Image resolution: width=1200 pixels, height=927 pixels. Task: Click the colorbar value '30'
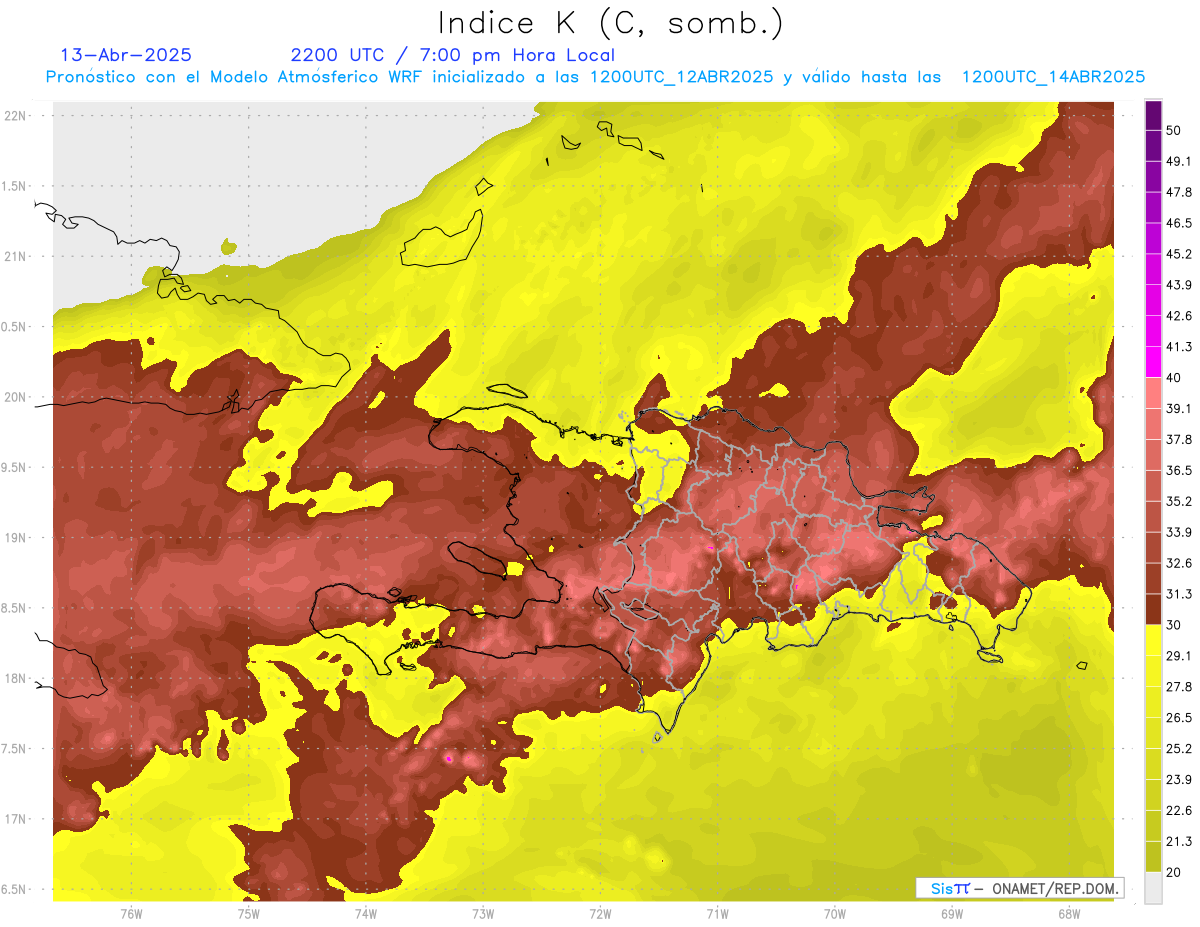(1174, 625)
